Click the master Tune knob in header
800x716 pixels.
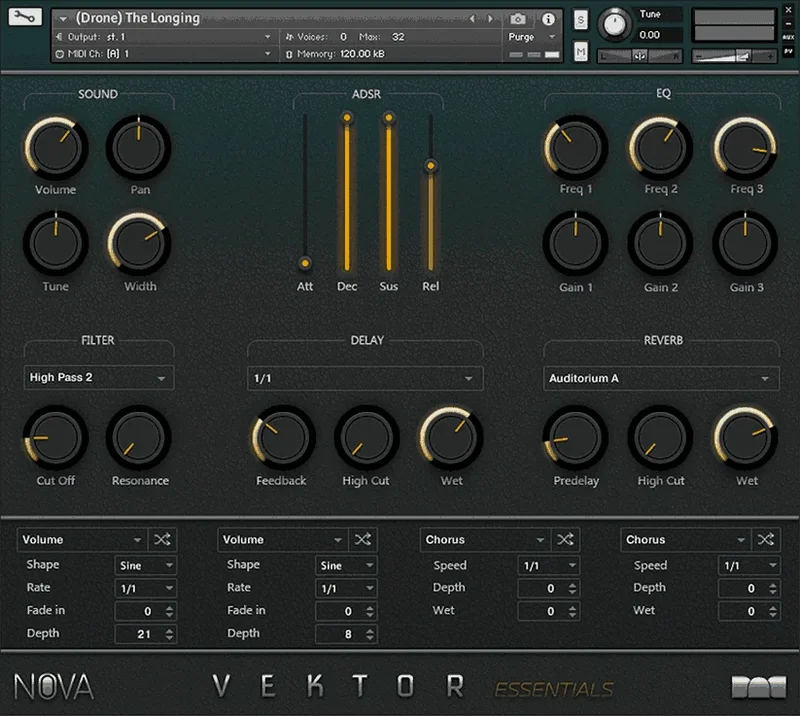(x=615, y=24)
